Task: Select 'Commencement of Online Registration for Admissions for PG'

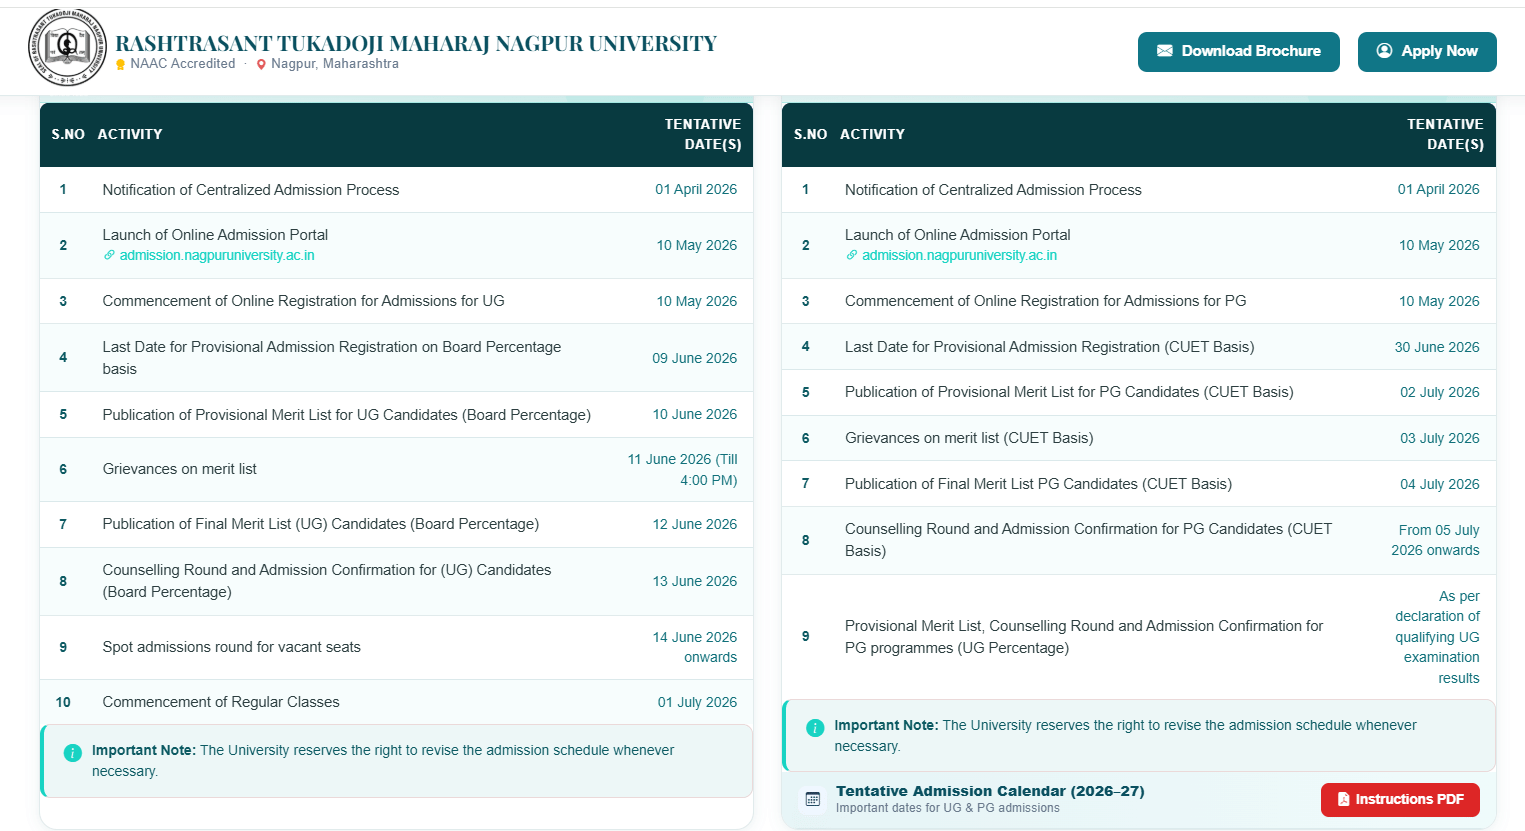Action: [1045, 301]
